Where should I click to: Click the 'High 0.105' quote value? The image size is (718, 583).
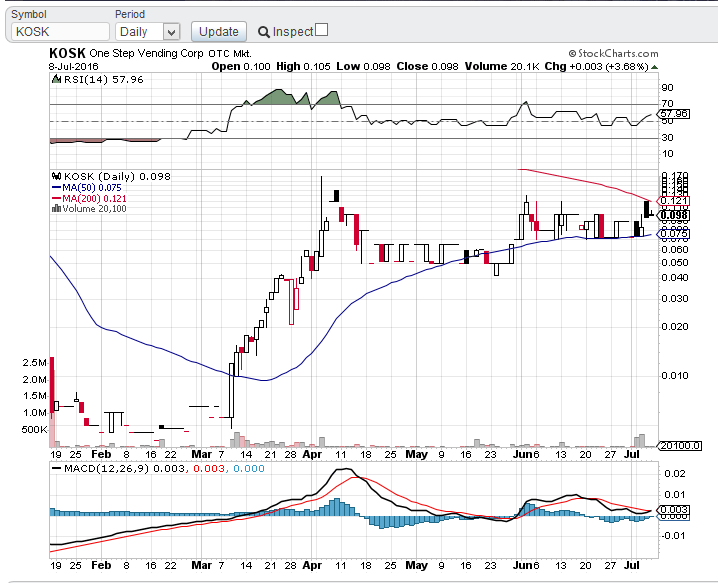point(303,66)
